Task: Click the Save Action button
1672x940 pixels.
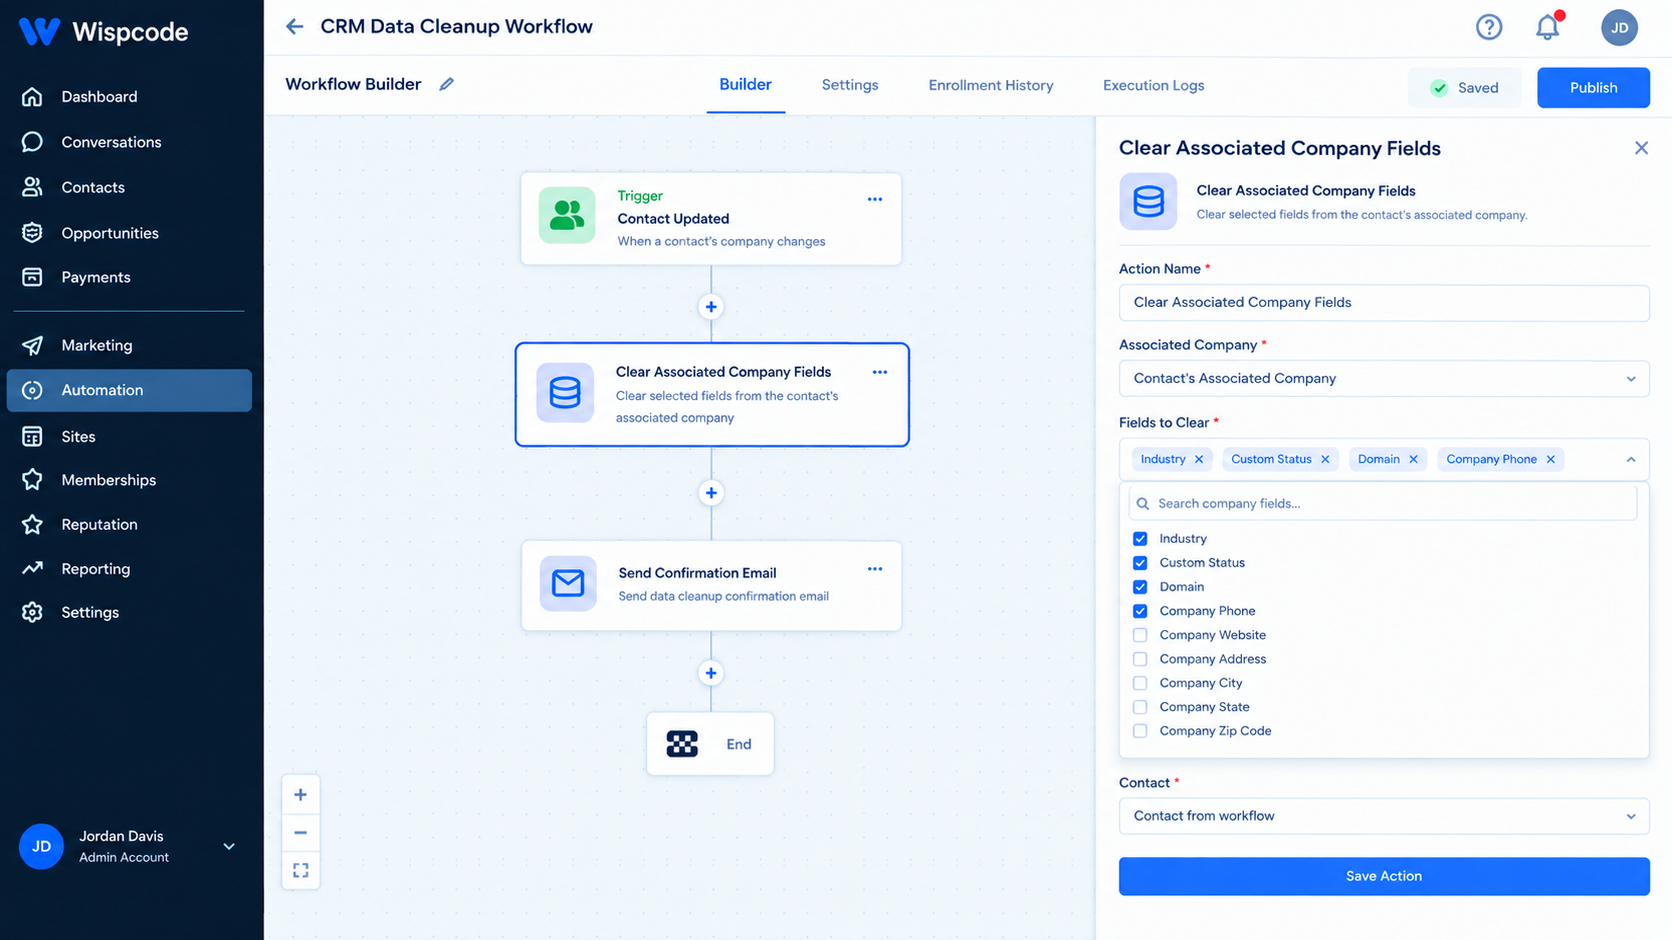Action: [x=1384, y=876]
